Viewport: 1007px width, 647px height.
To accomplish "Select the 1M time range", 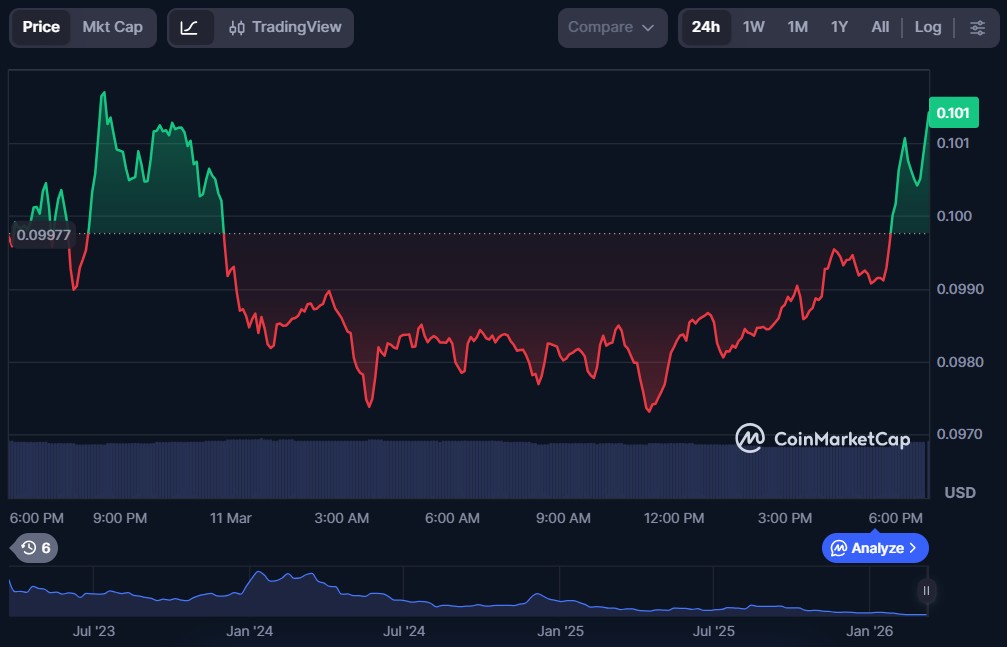I will [797, 27].
